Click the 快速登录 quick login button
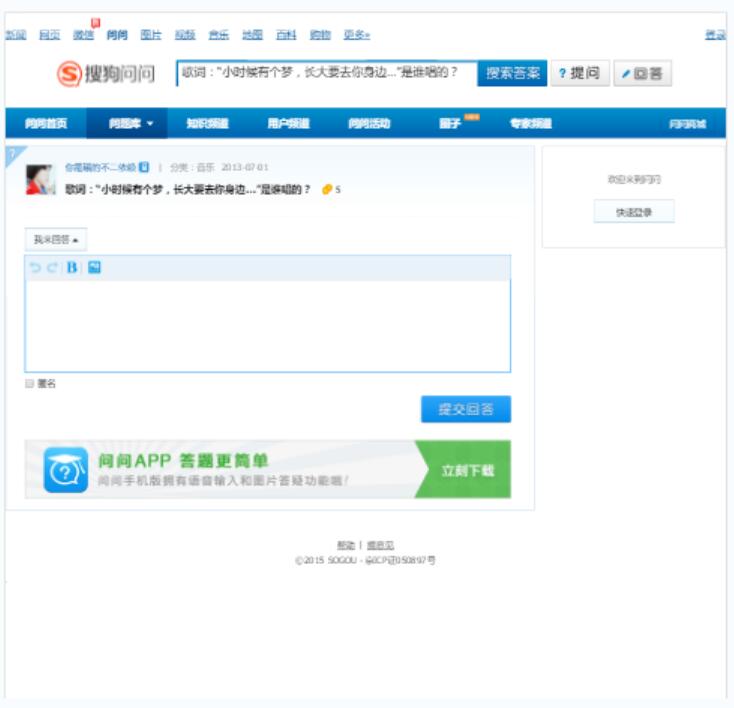This screenshot has height=708, width=734. (x=634, y=212)
